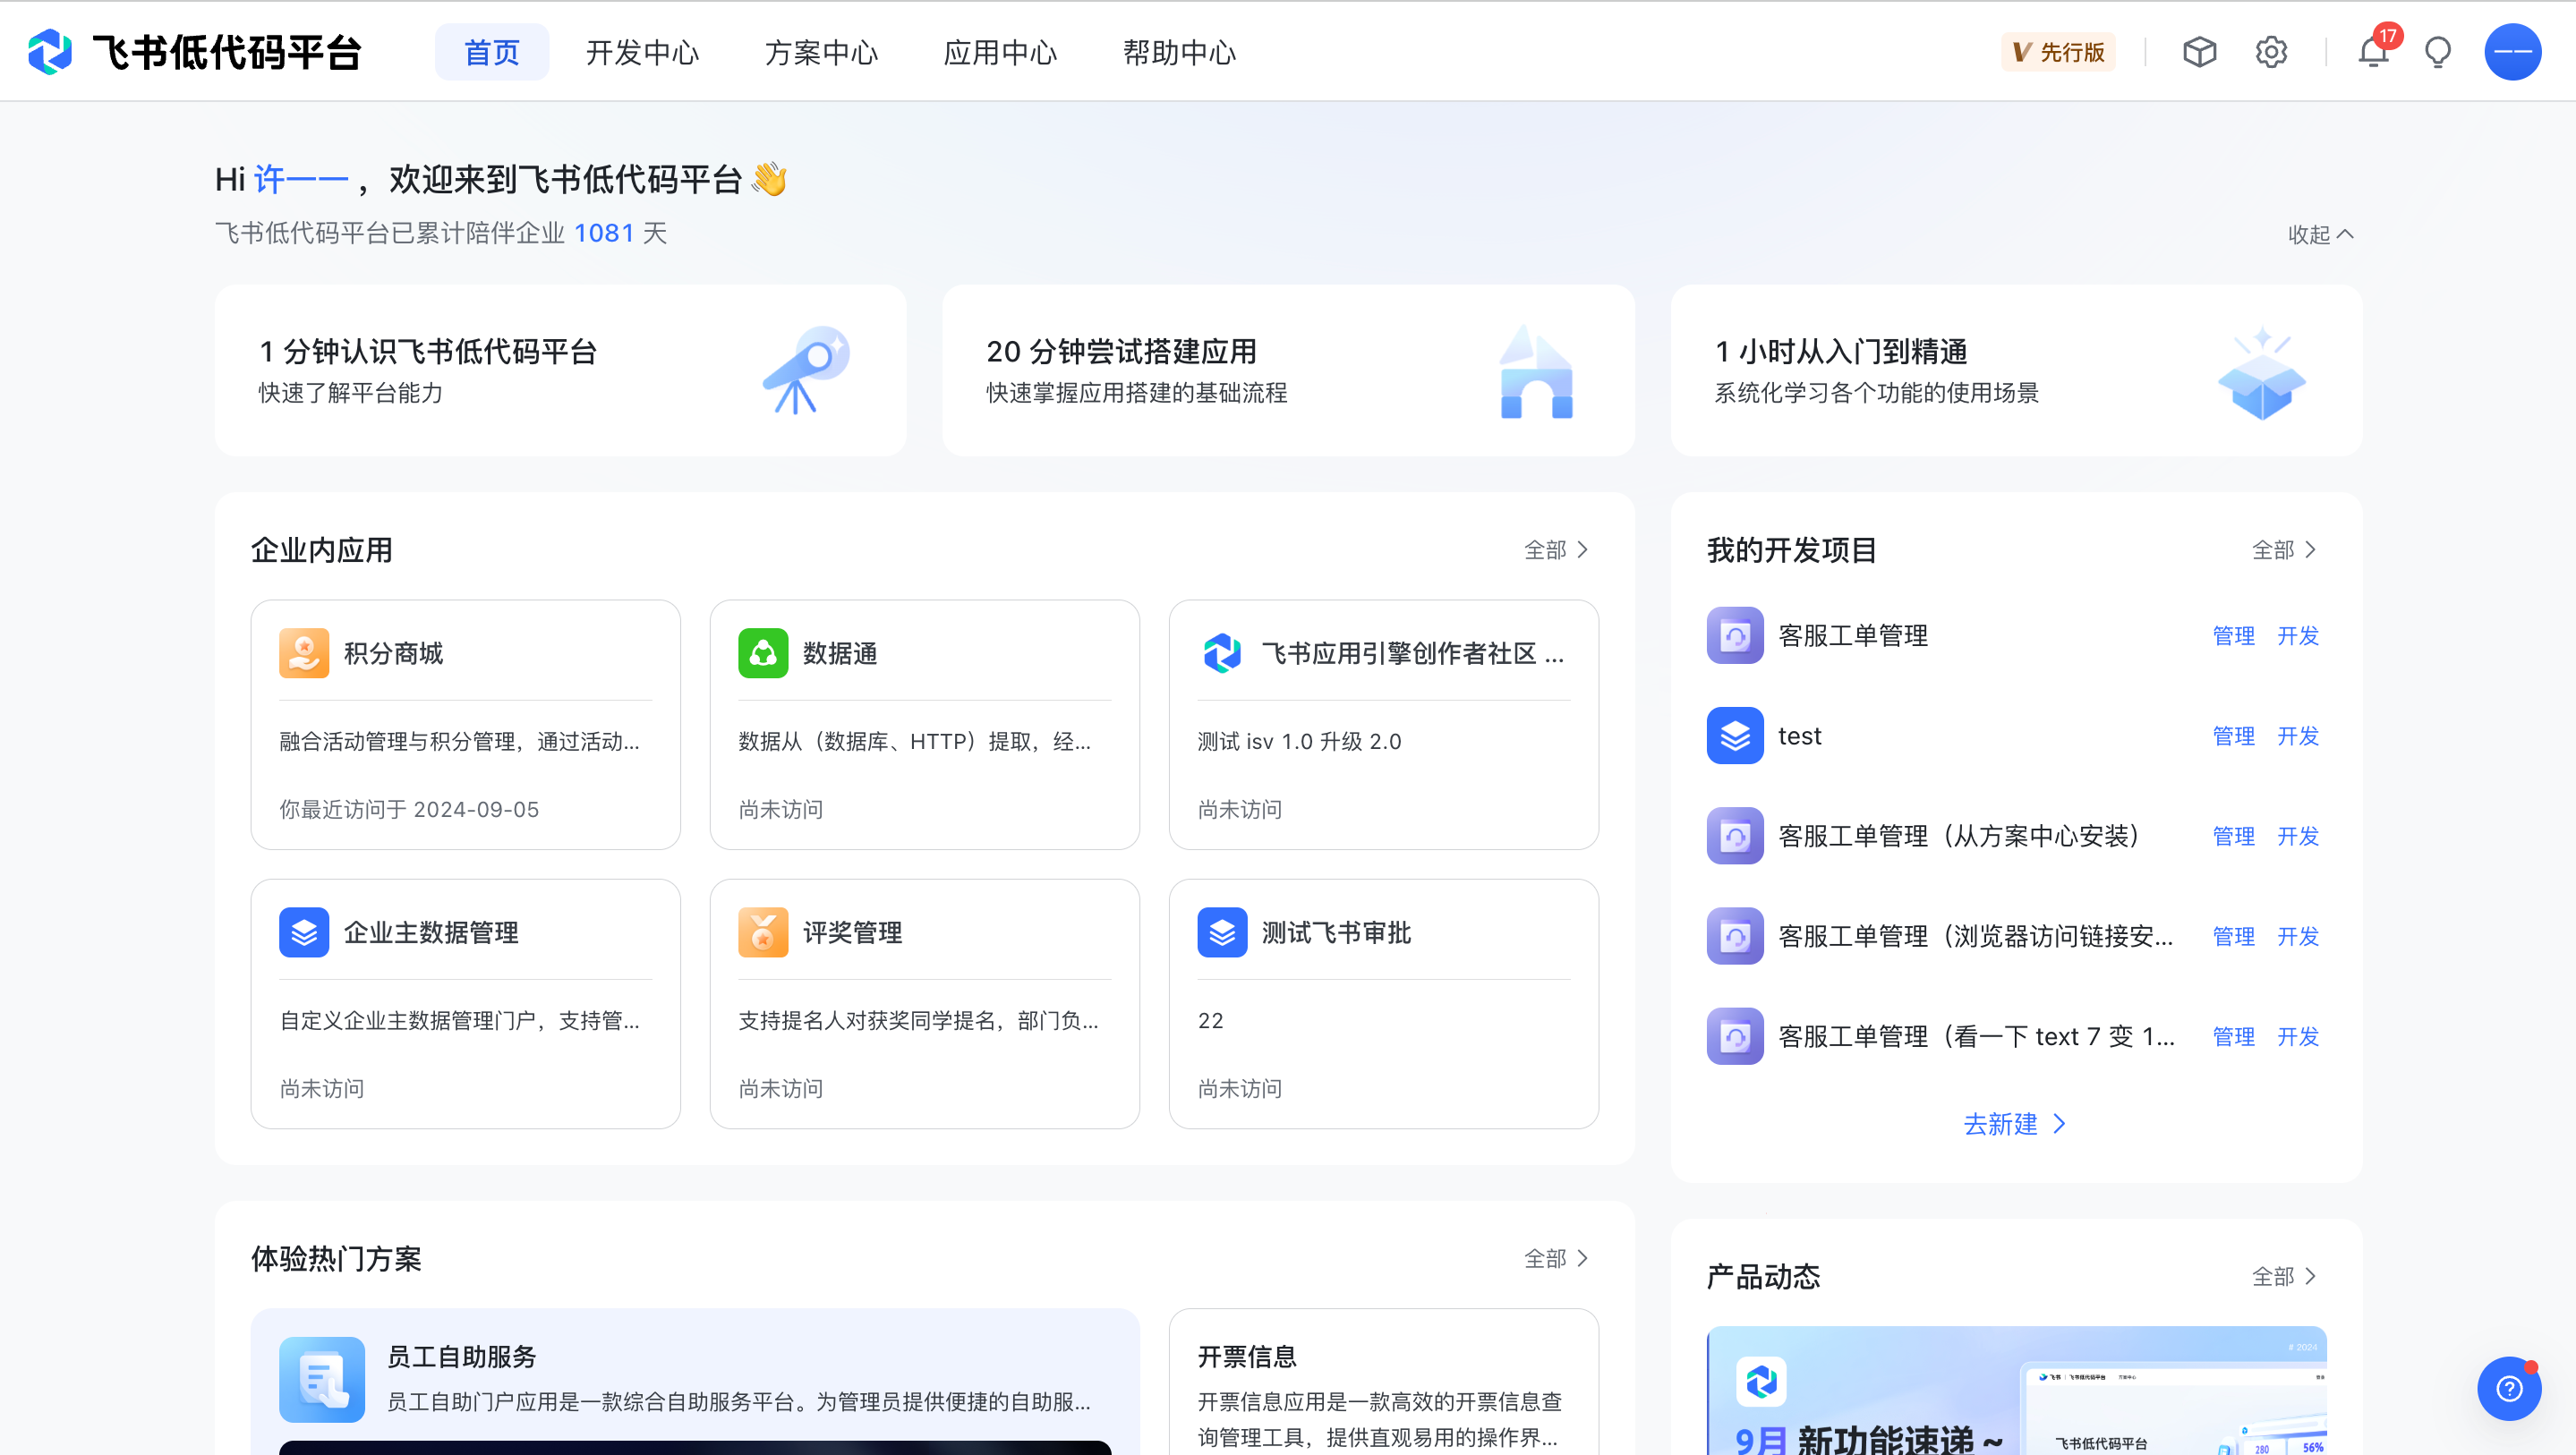2576x1455 pixels.
Task: Click the 员工自助服务 solution icon
Action: (322, 1379)
